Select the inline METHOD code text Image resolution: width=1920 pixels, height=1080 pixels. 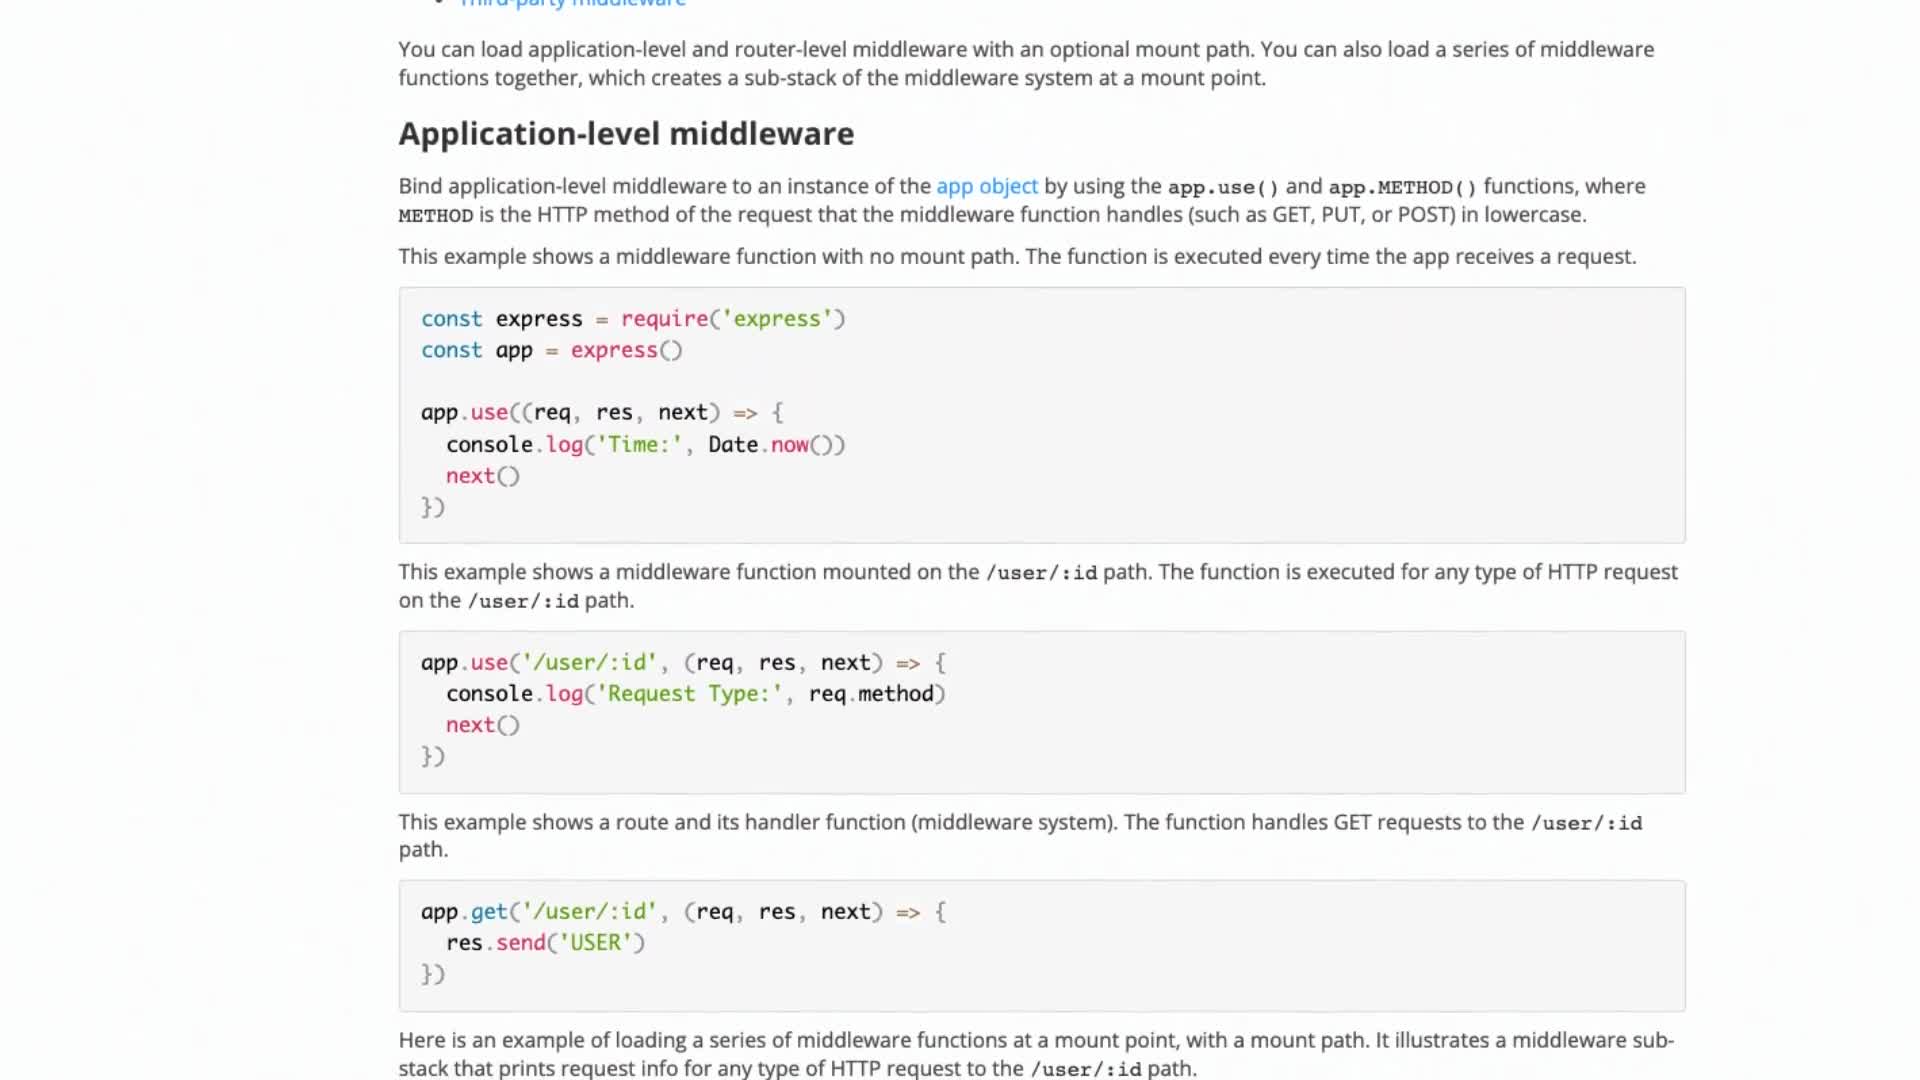(437, 215)
